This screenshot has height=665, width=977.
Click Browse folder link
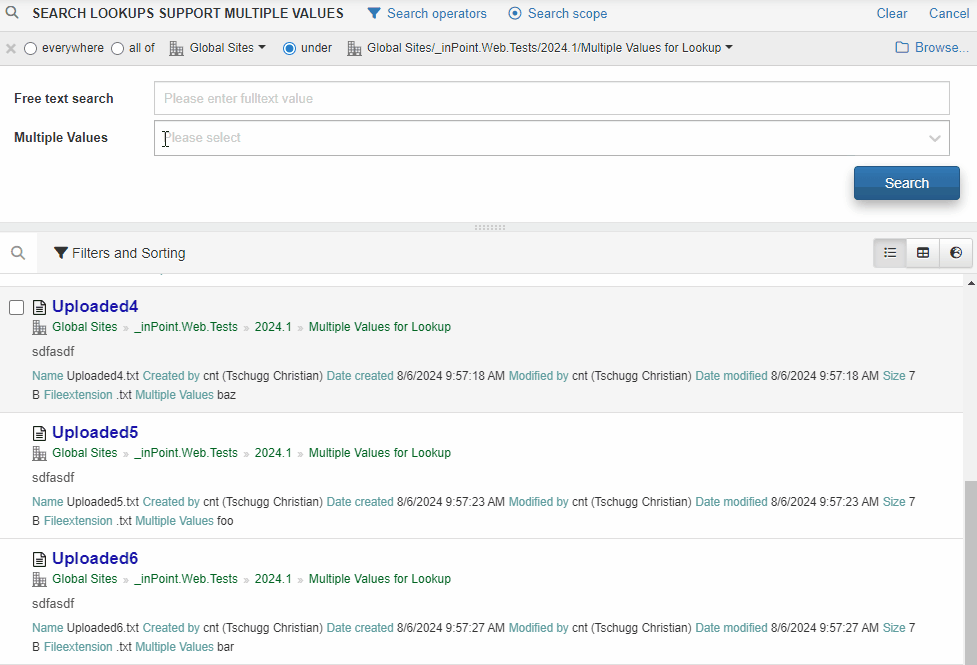click(x=932, y=47)
